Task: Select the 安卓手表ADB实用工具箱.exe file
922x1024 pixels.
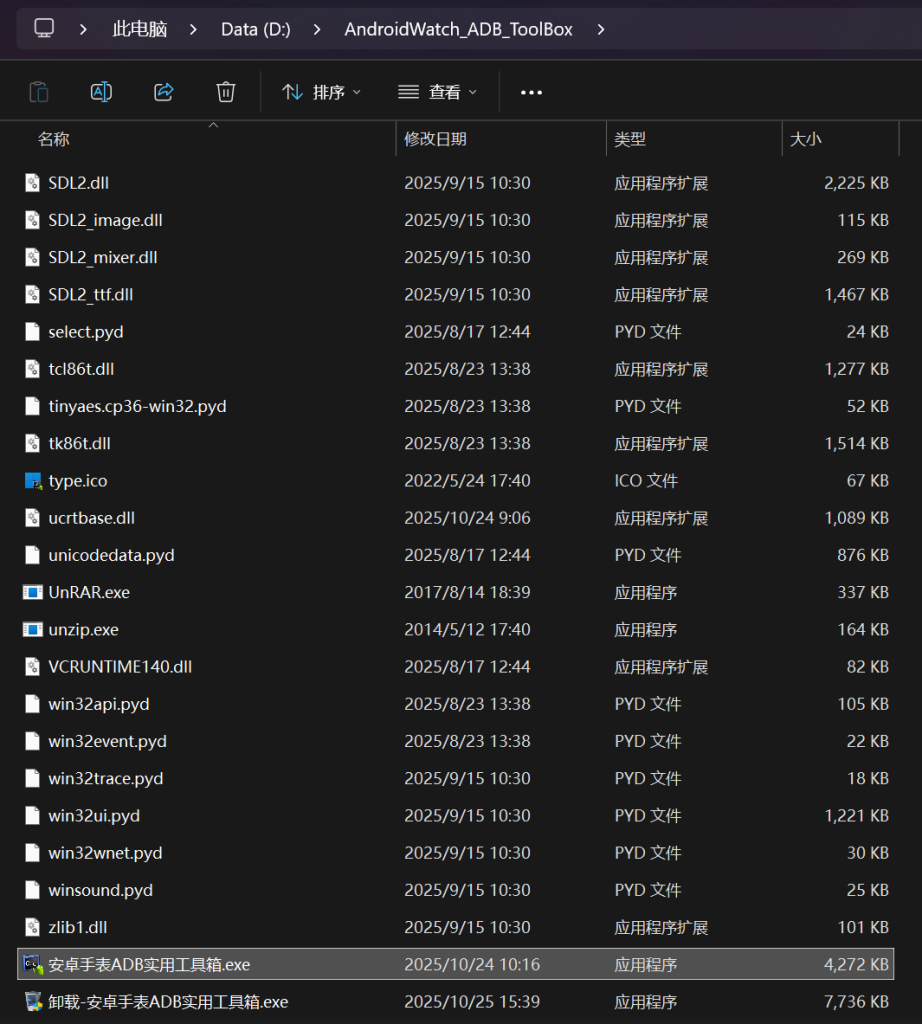Action: click(x=149, y=964)
